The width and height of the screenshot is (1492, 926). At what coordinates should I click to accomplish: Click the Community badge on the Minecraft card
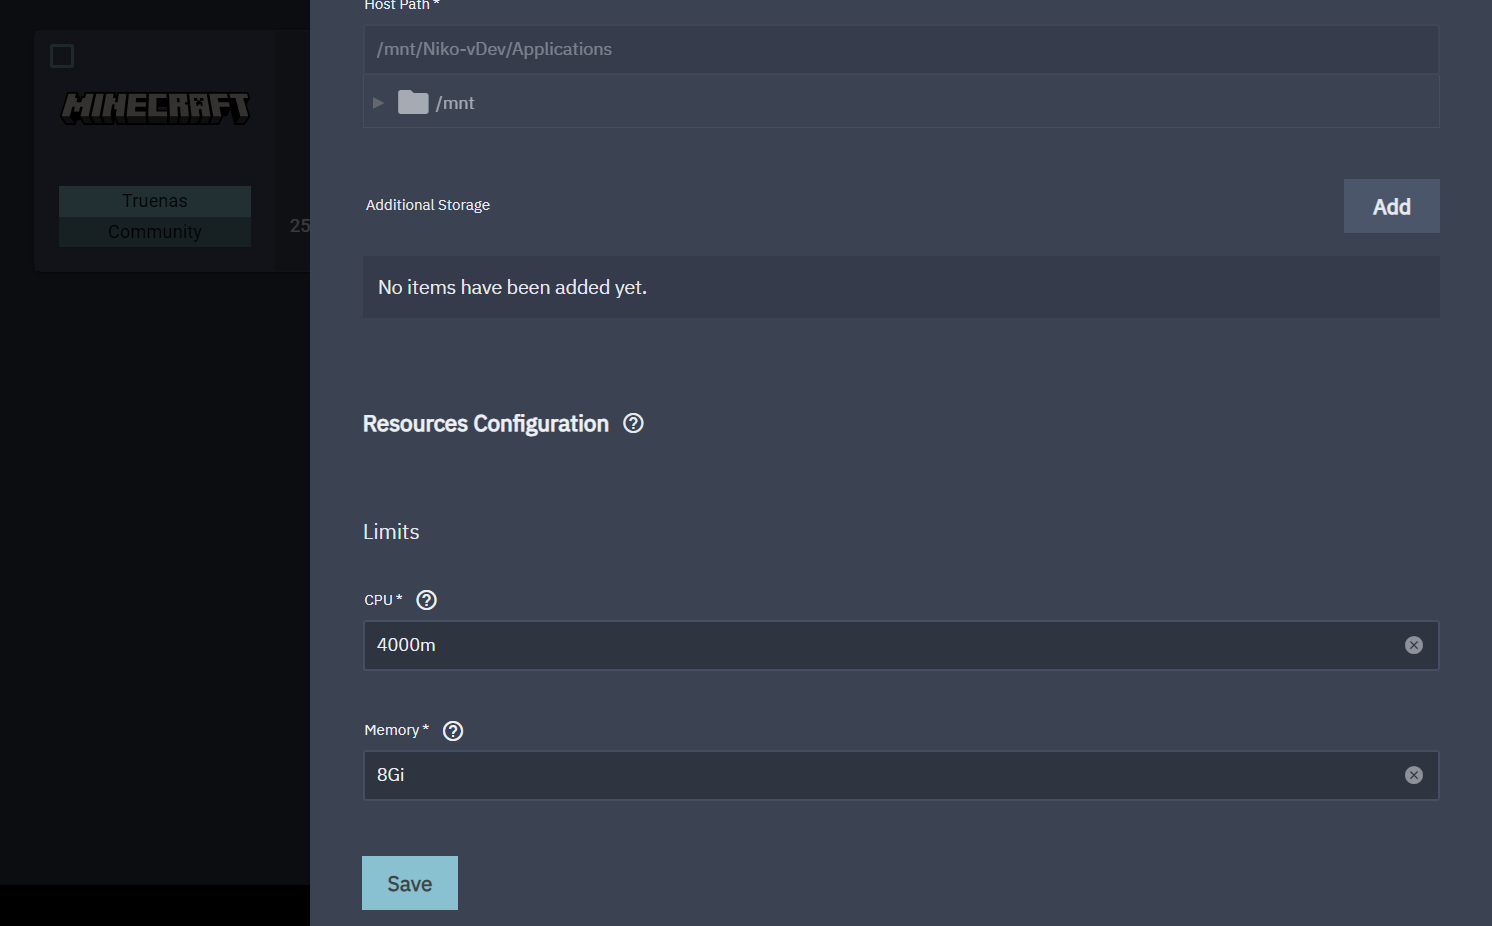(x=155, y=232)
